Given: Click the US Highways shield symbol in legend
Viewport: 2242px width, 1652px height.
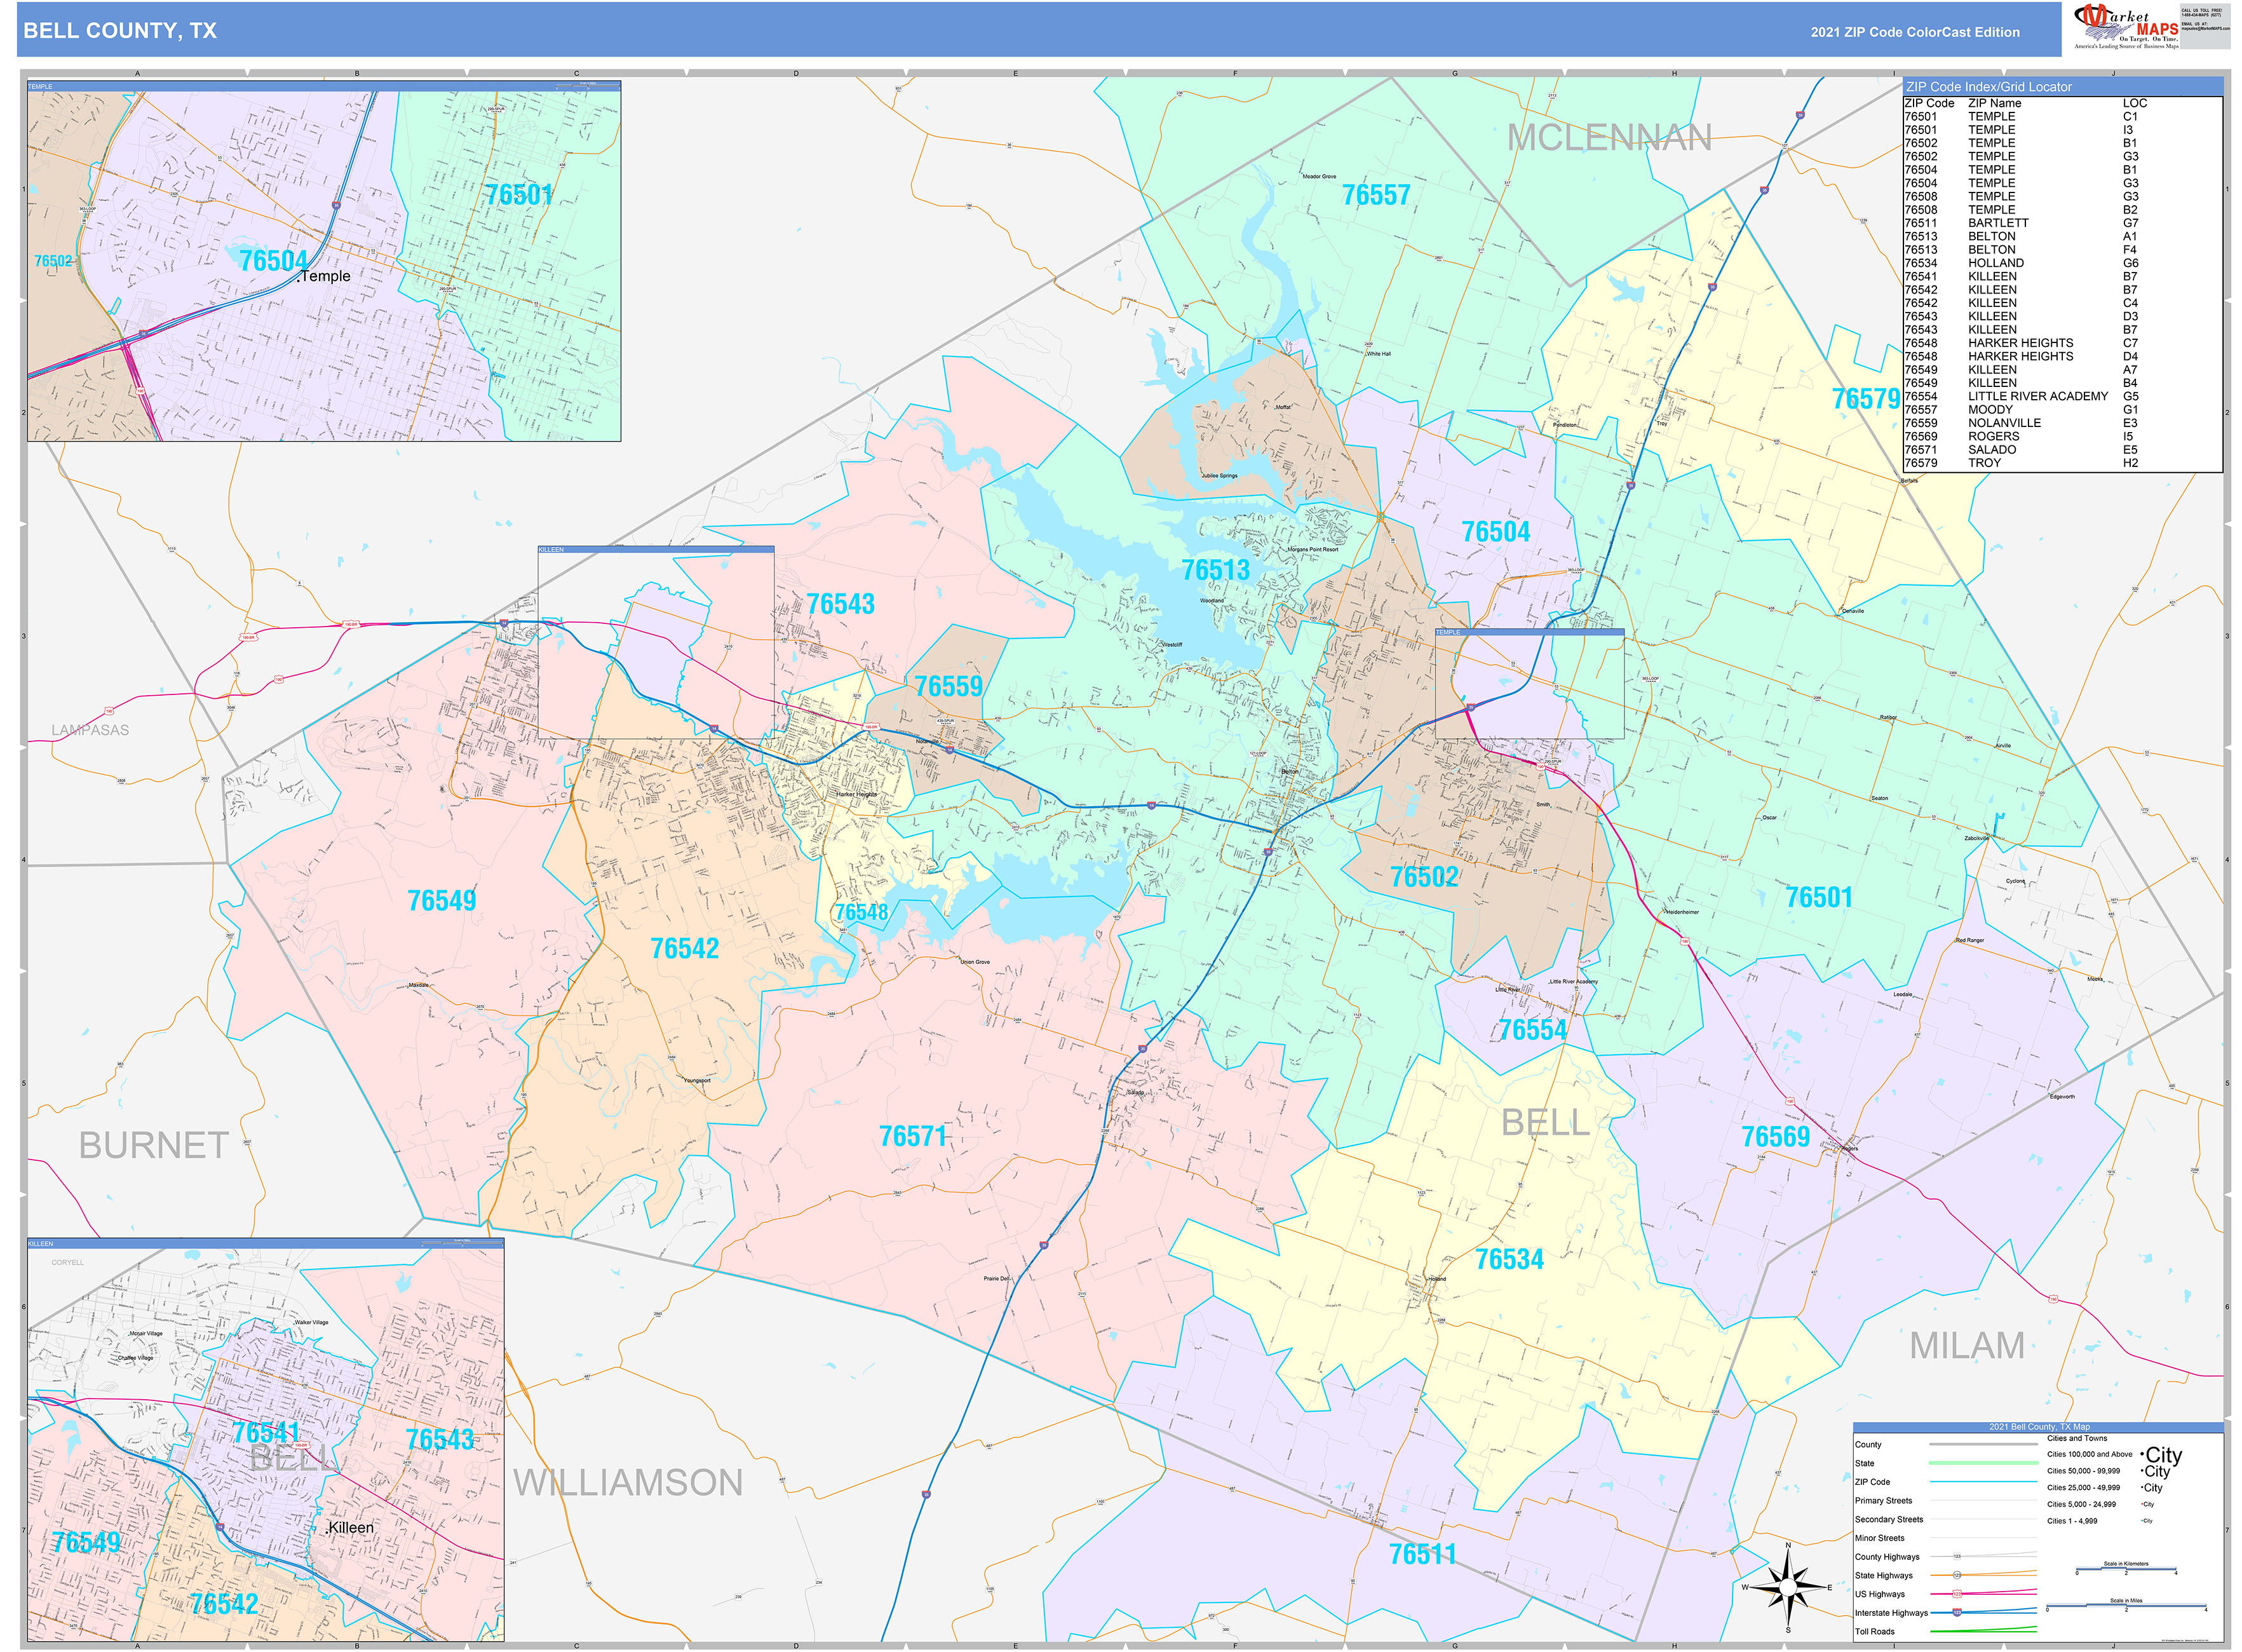Looking at the screenshot, I should pyautogui.click(x=1957, y=1594).
